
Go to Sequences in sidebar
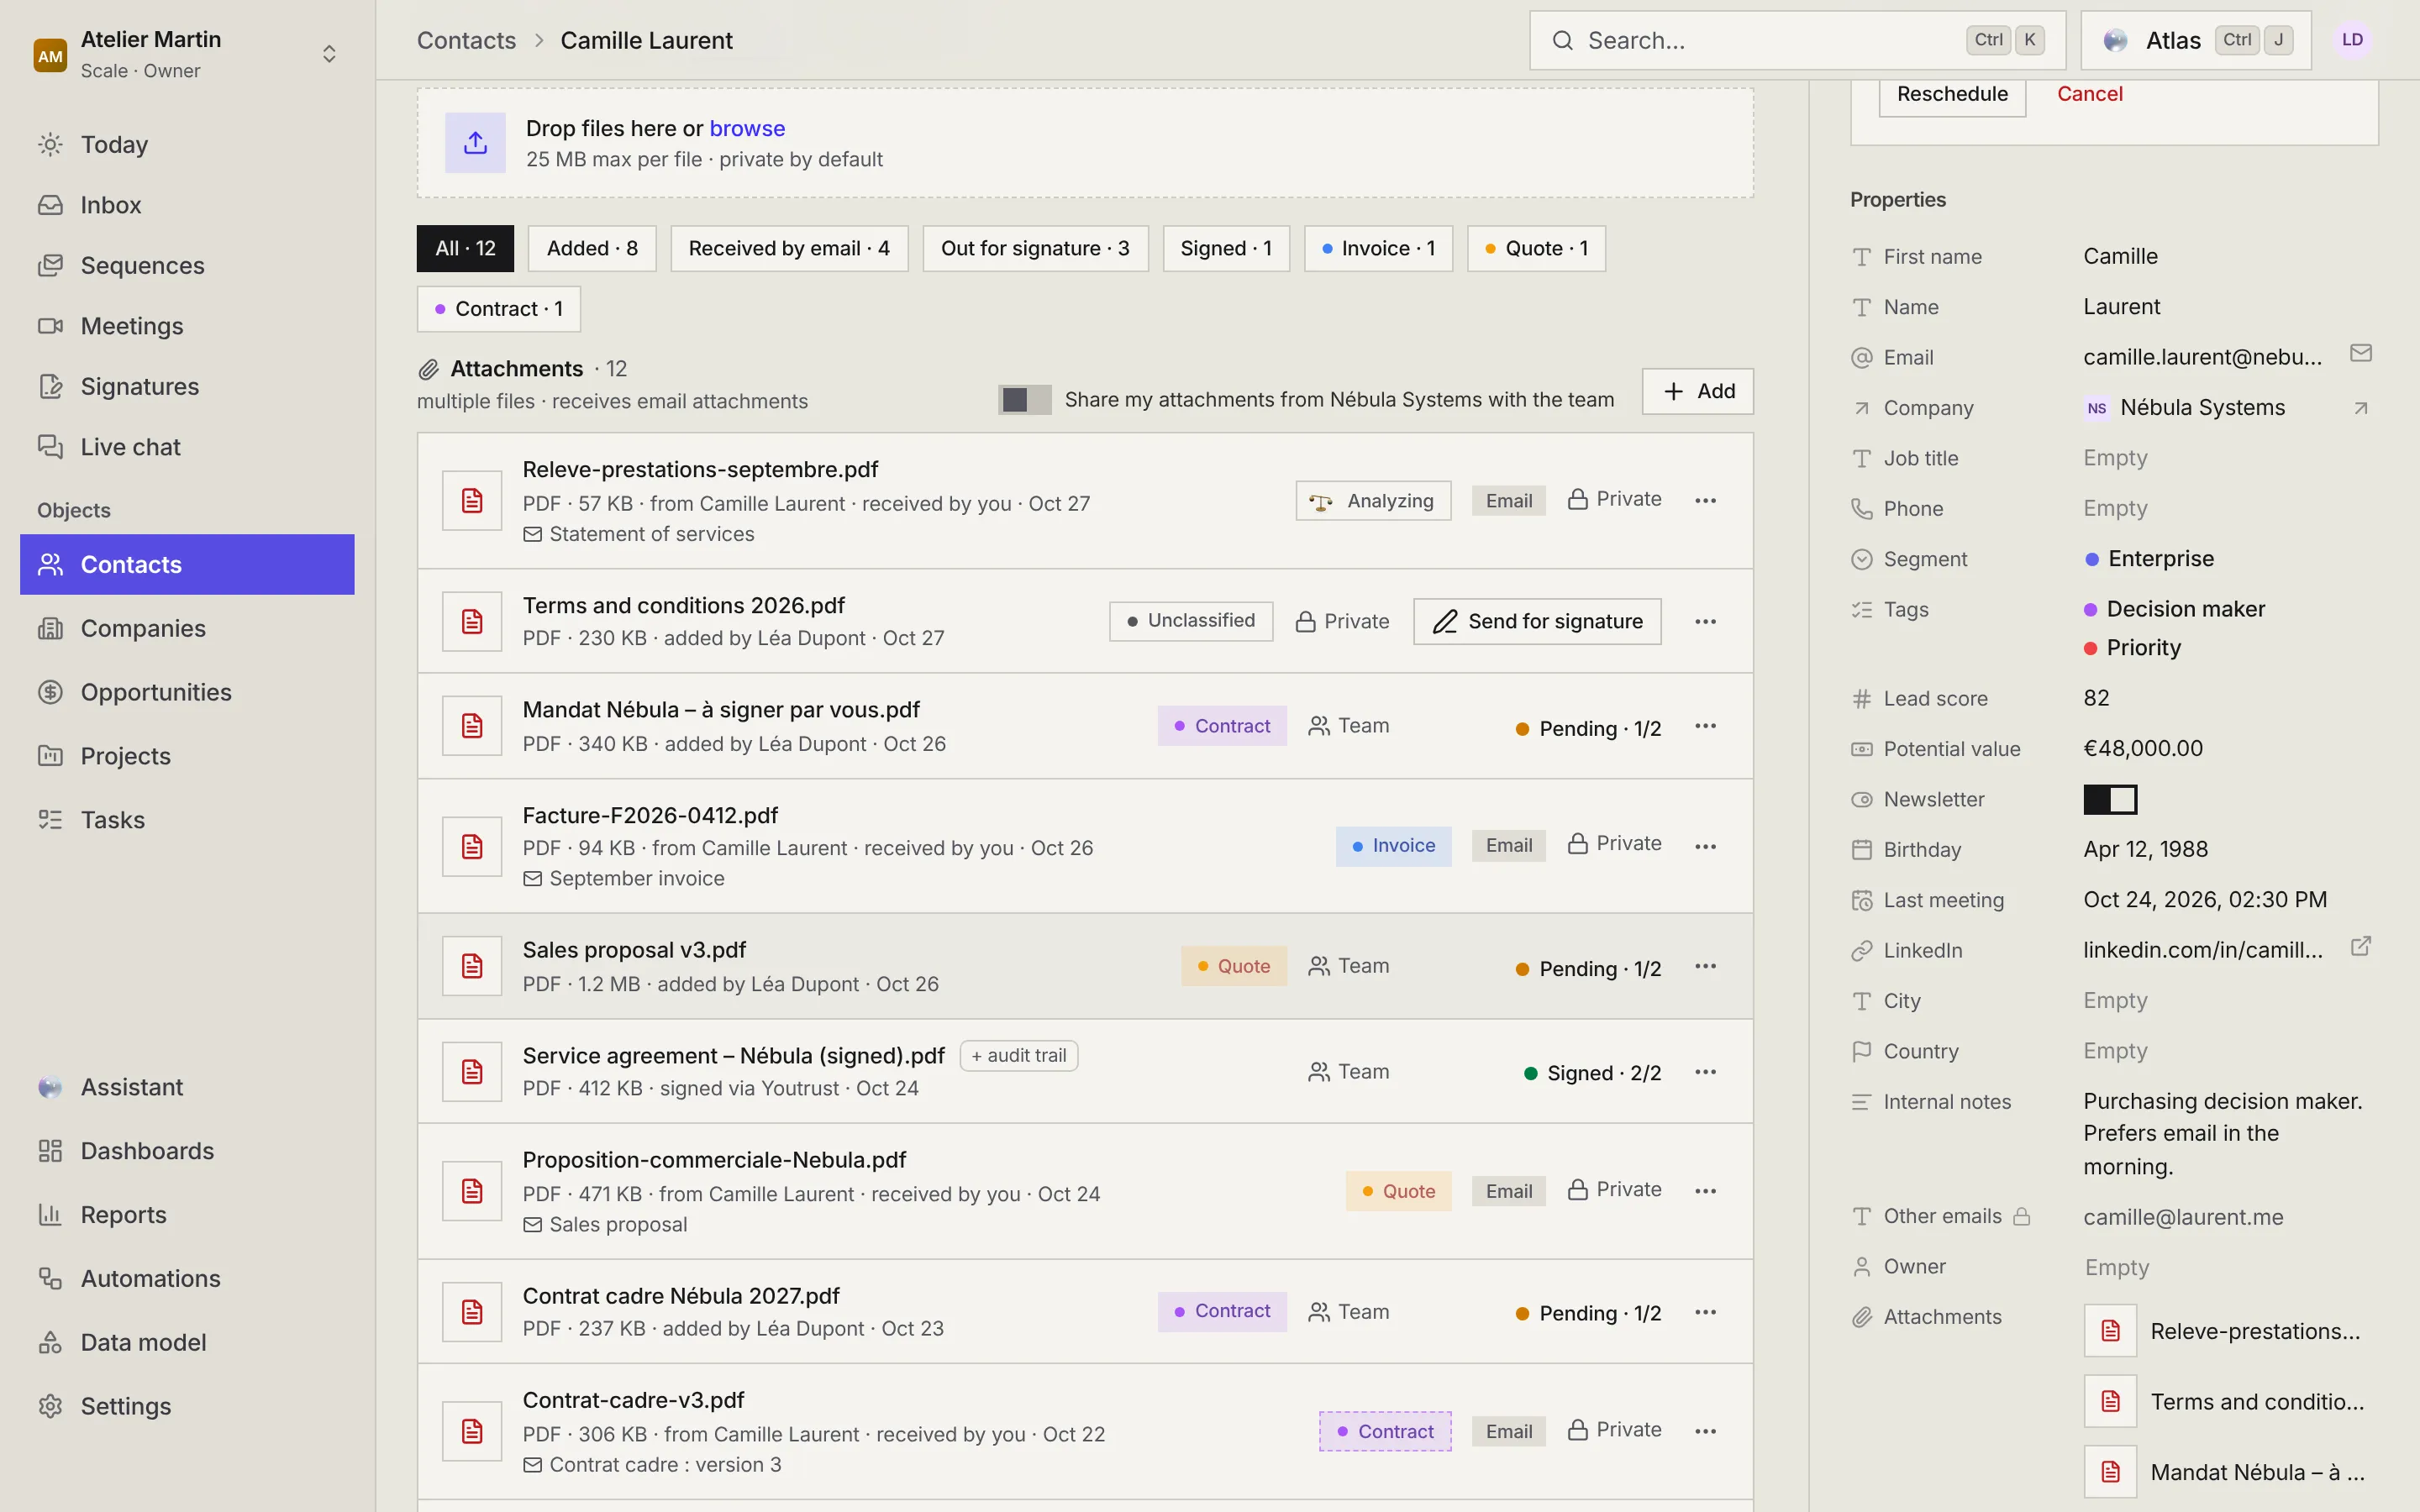tap(187, 265)
